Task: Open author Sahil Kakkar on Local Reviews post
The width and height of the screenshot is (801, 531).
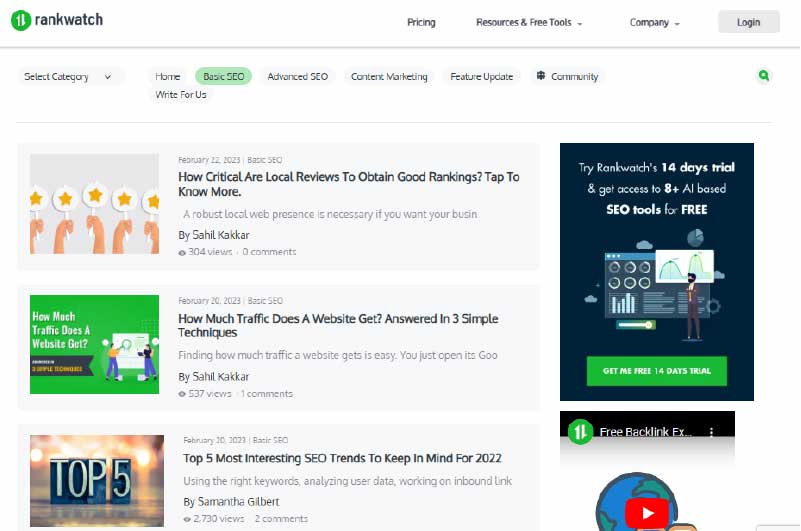Action: coord(221,235)
